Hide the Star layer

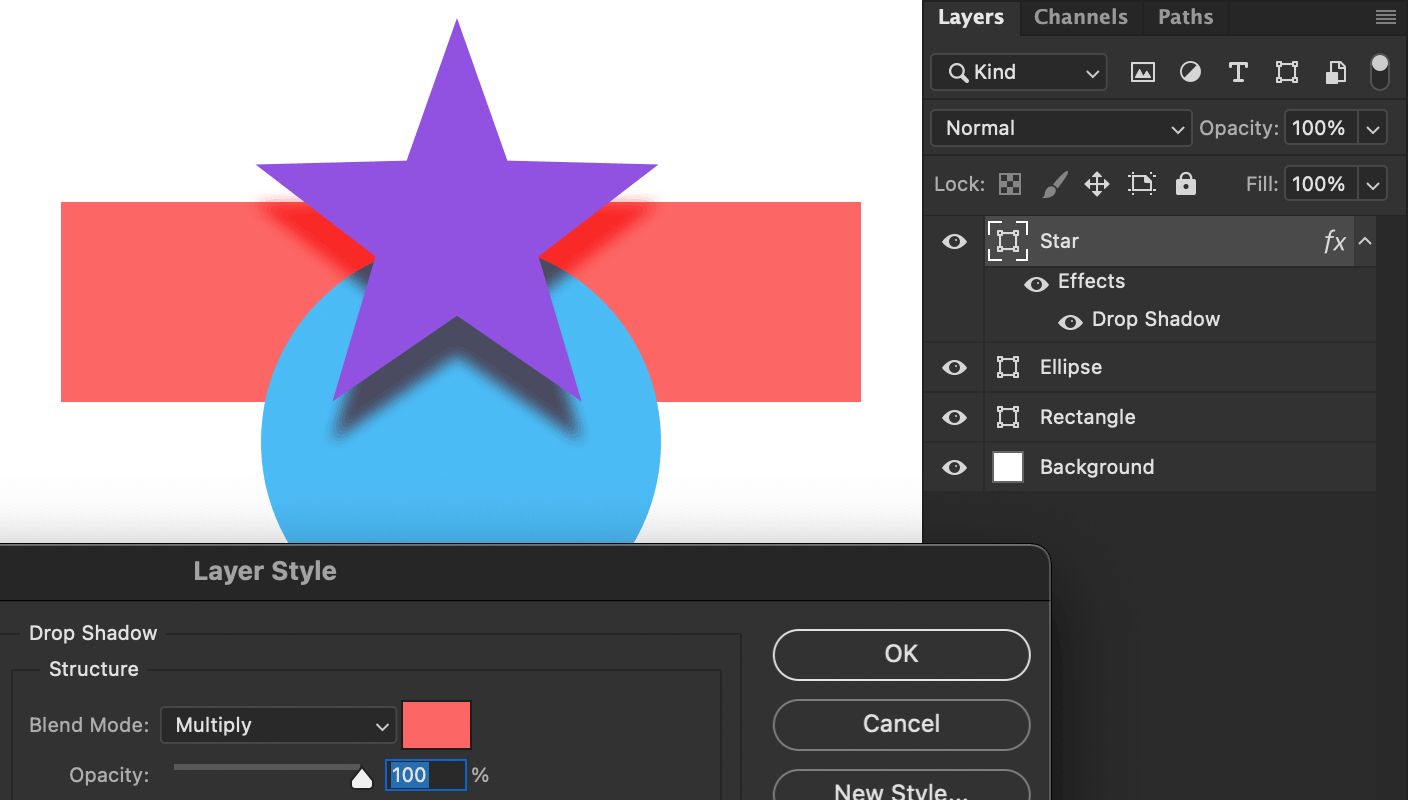pos(954,241)
